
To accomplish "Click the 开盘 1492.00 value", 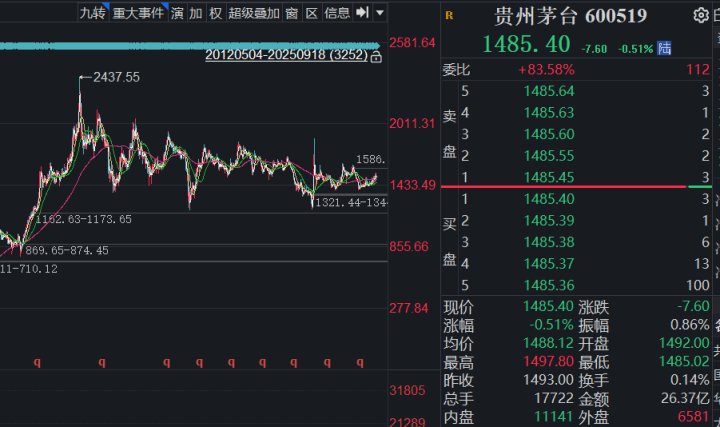I will [x=684, y=343].
